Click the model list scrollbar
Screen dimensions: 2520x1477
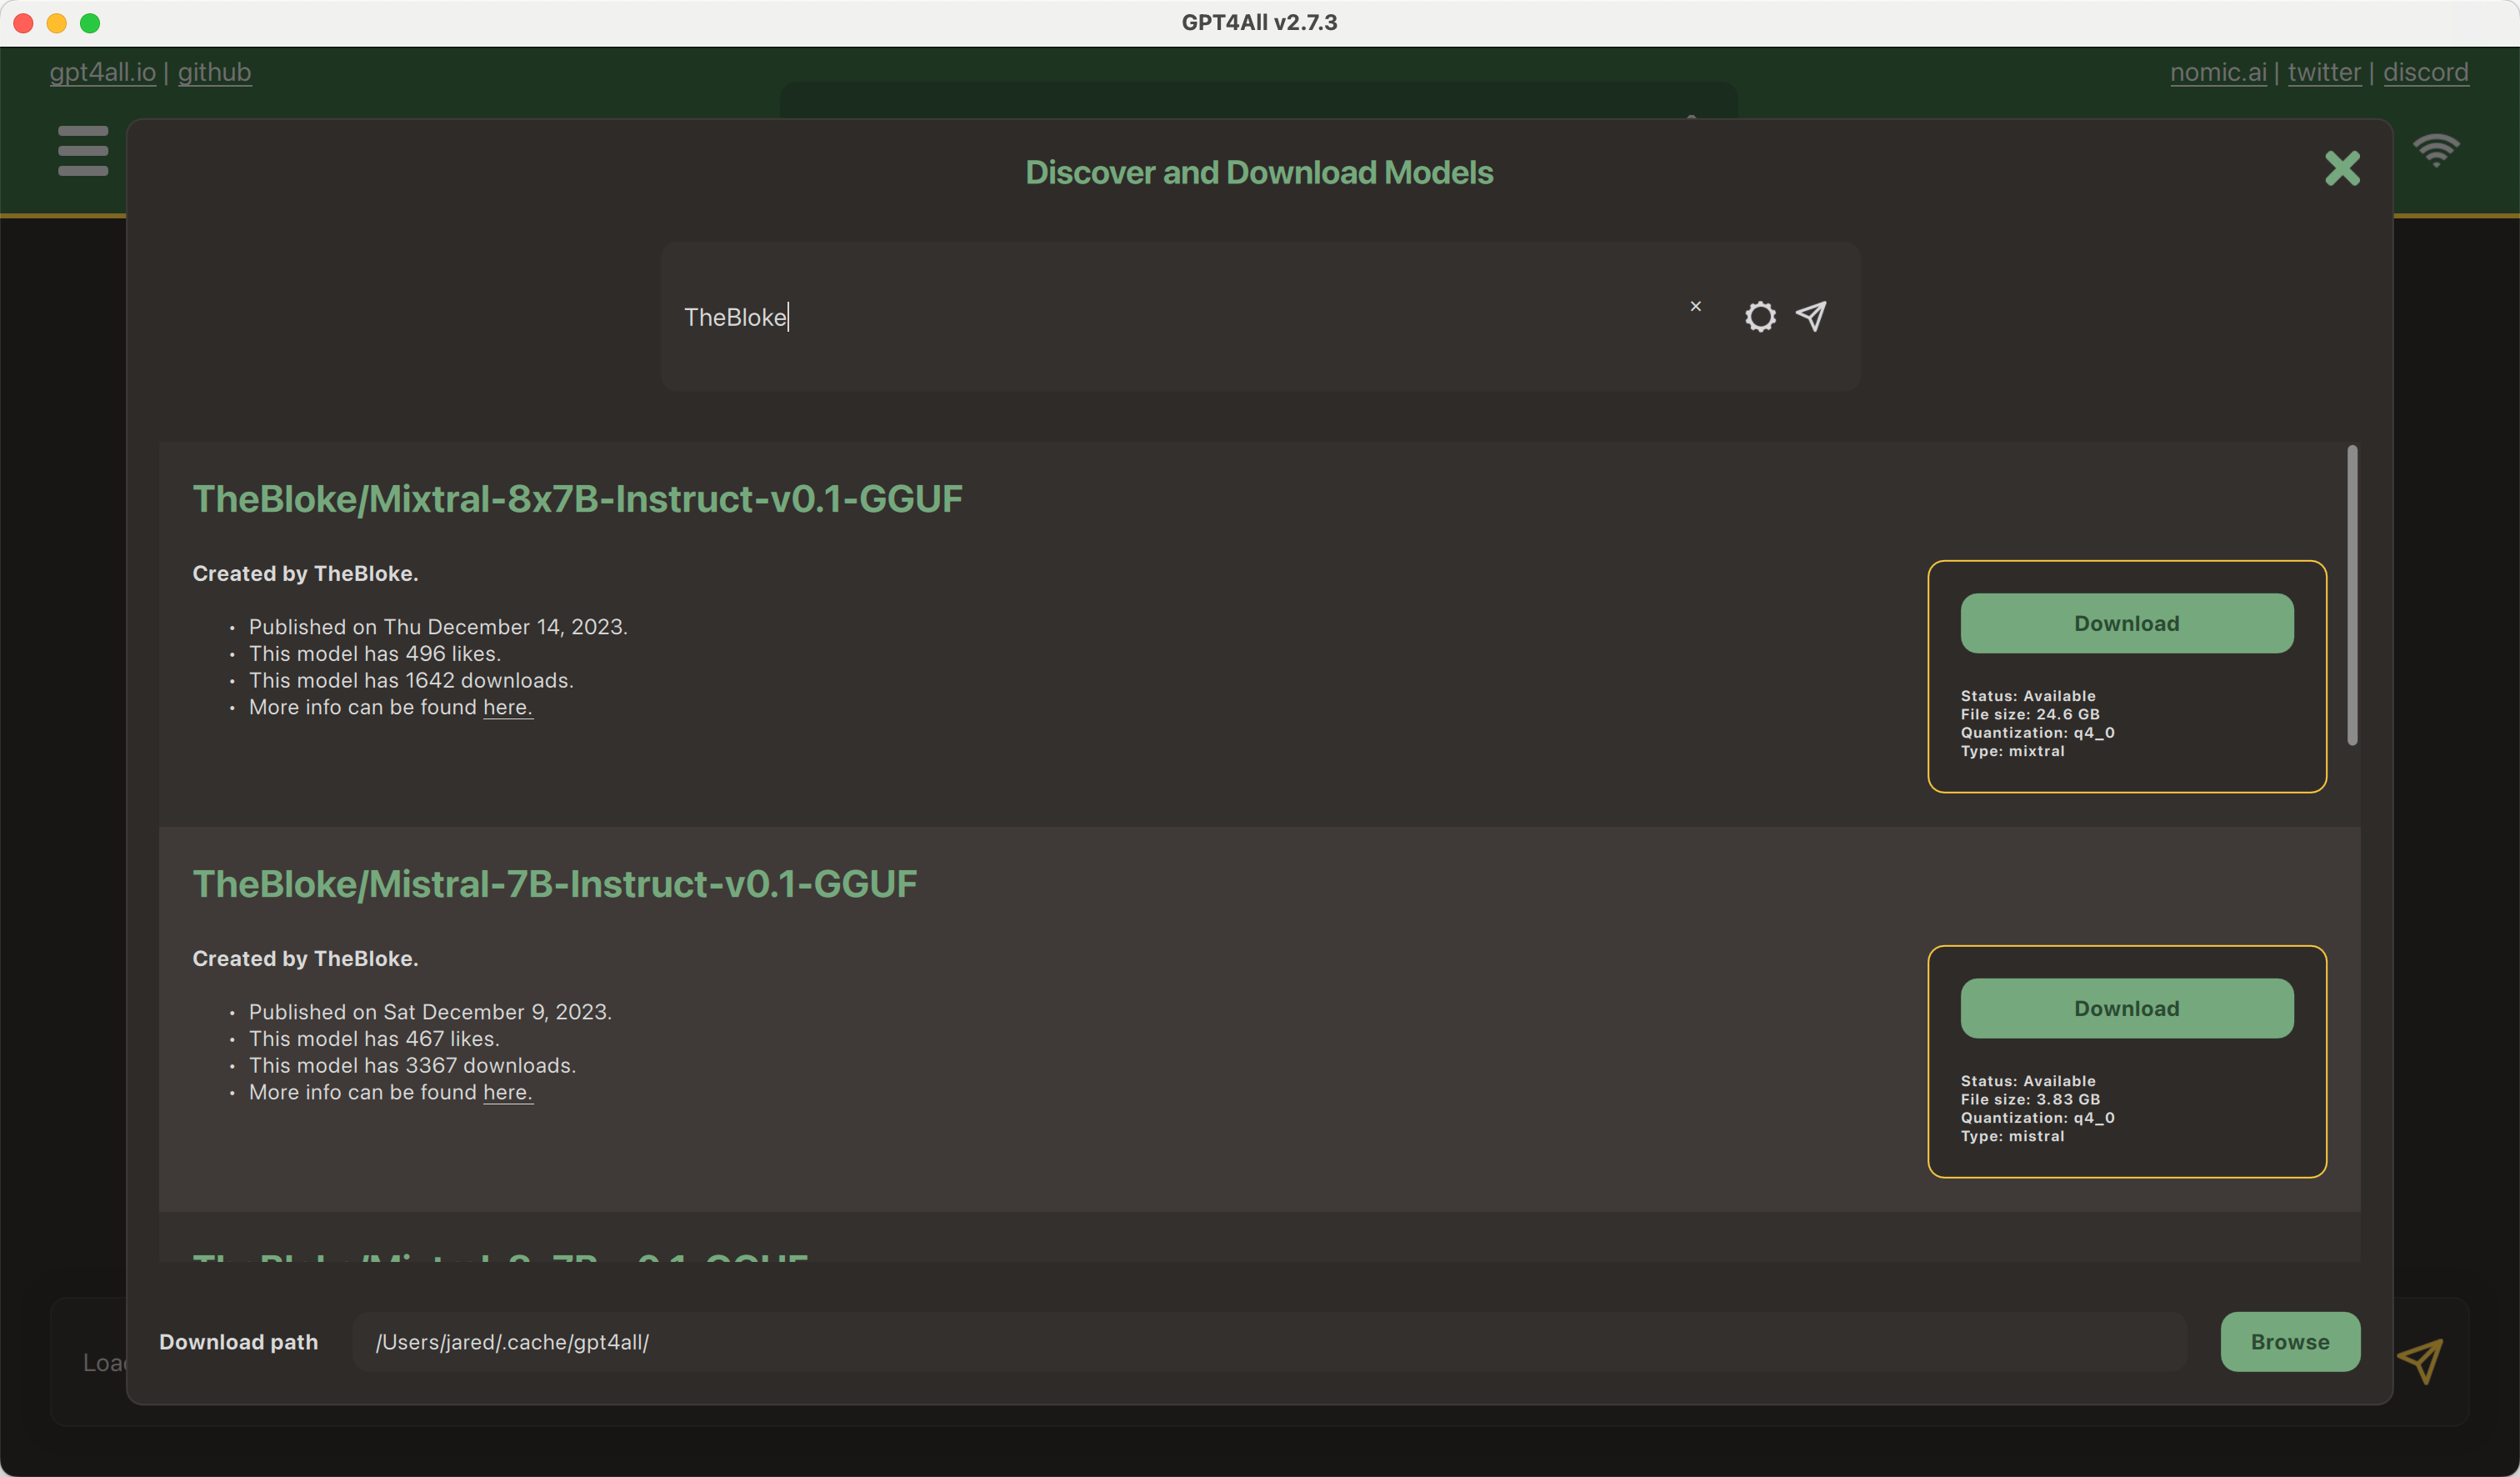2352,596
